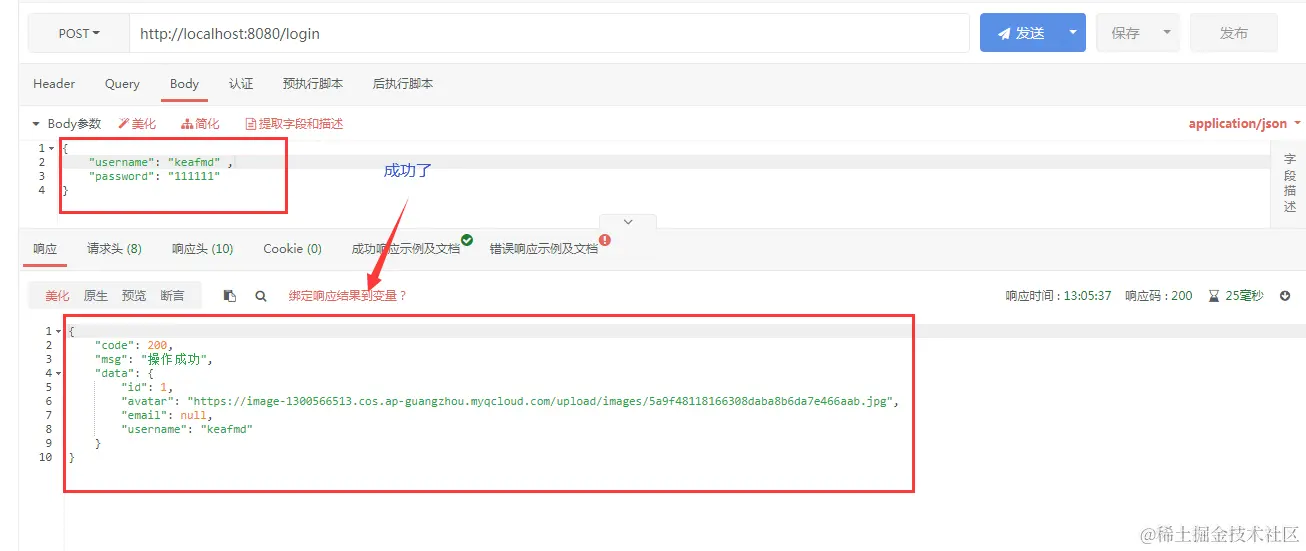The image size is (1306, 551).
Task: Open the 错误响应示例及文档 tab
Action: coord(543,249)
